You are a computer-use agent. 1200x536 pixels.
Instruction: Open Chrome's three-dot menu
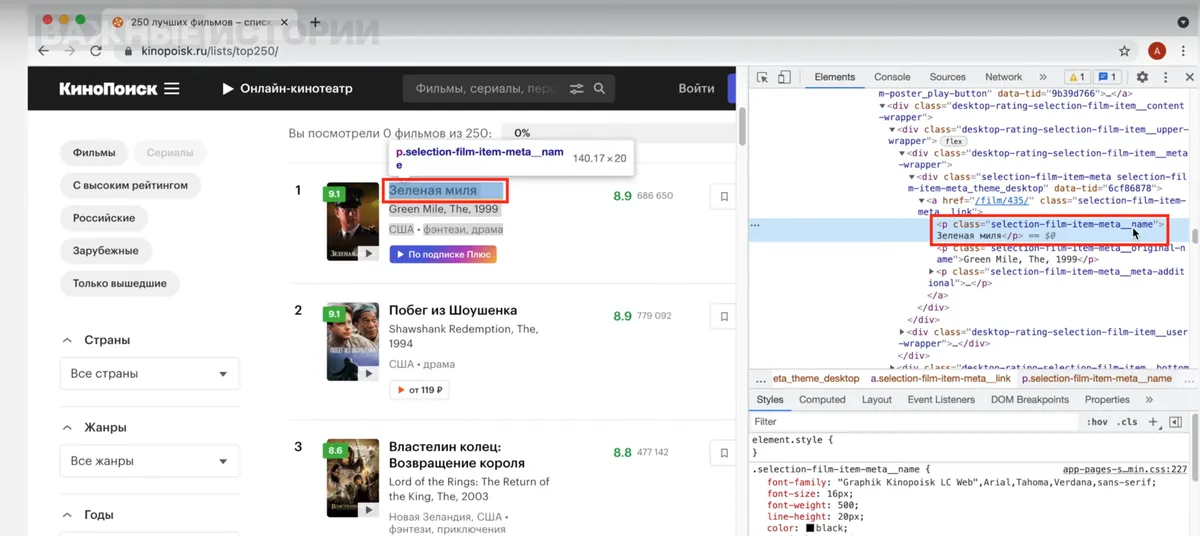coord(1183,51)
